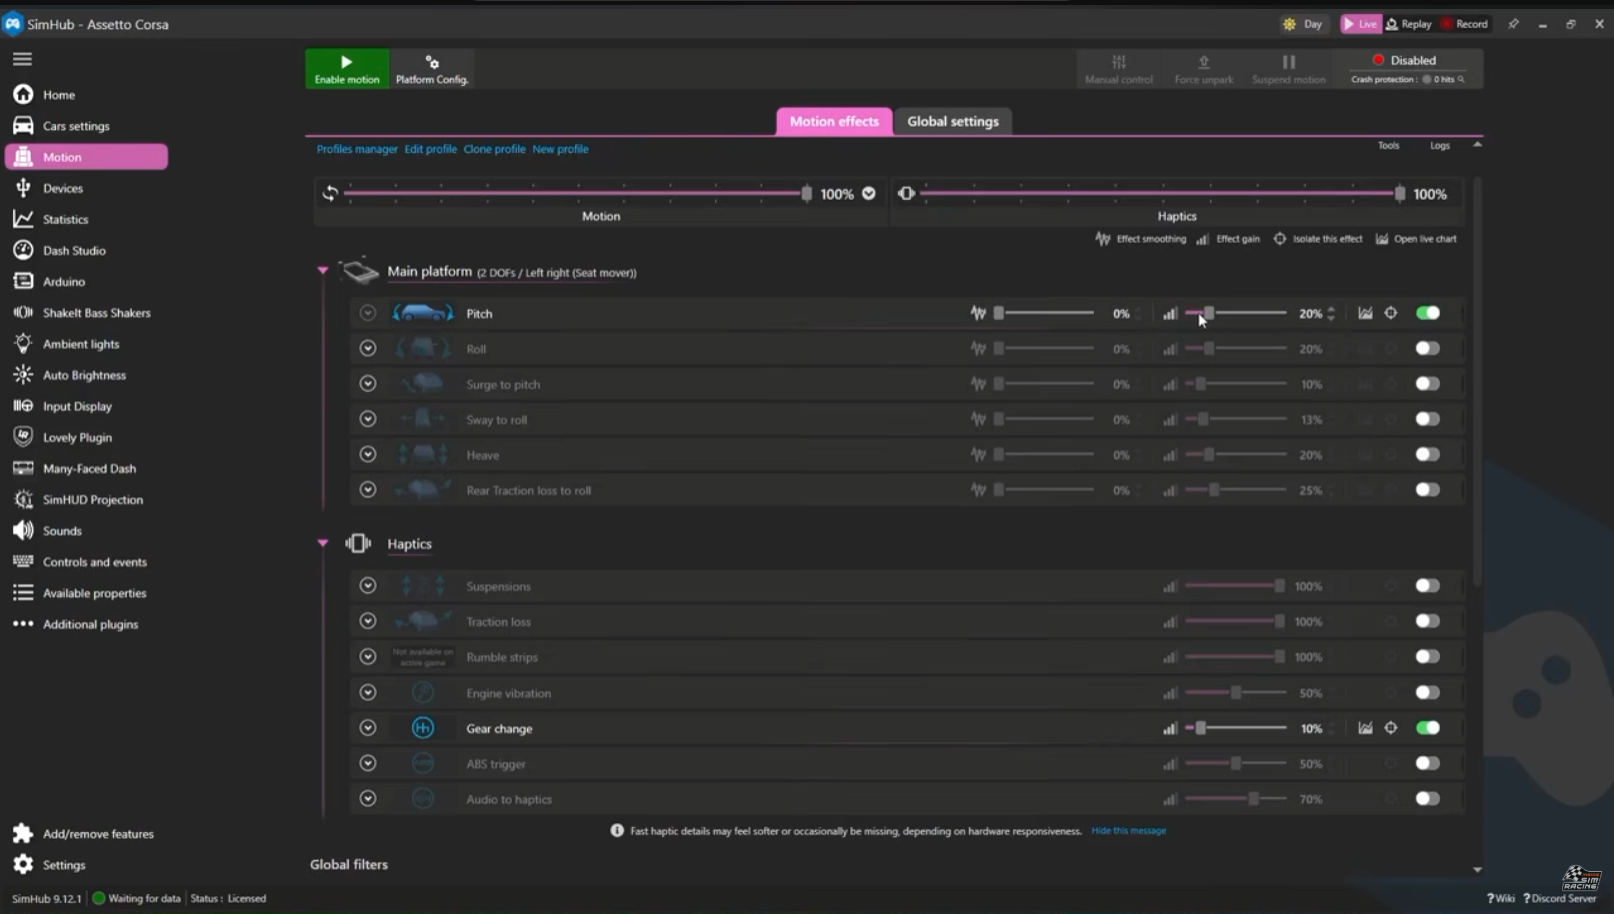
Task: Switch to Replay mode
Action: coord(1408,24)
